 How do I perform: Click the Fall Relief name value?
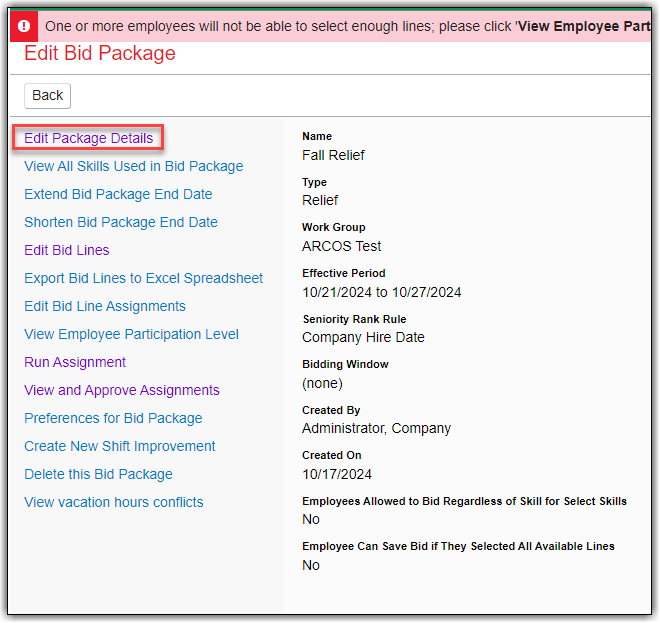pos(333,155)
